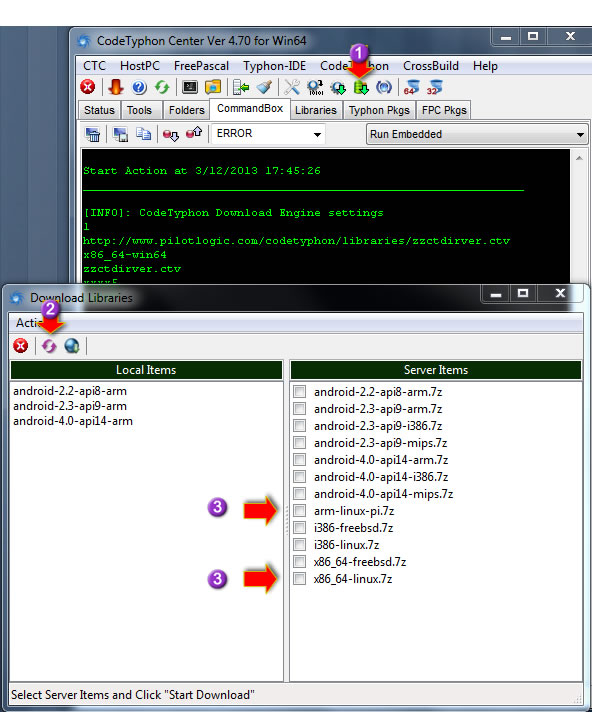Screen dimensions: 592x712
Task: Click the console scrollbar up arrow
Action: [579, 158]
